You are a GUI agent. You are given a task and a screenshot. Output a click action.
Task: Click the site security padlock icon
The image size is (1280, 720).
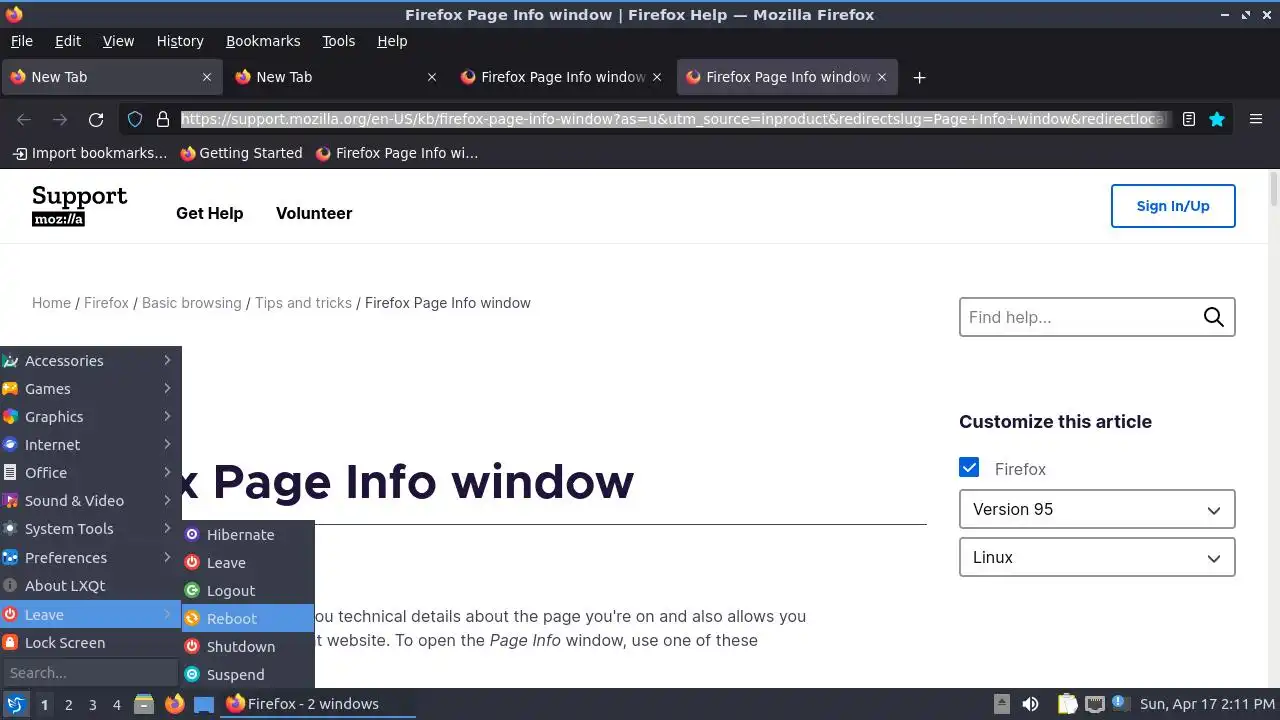(x=163, y=119)
